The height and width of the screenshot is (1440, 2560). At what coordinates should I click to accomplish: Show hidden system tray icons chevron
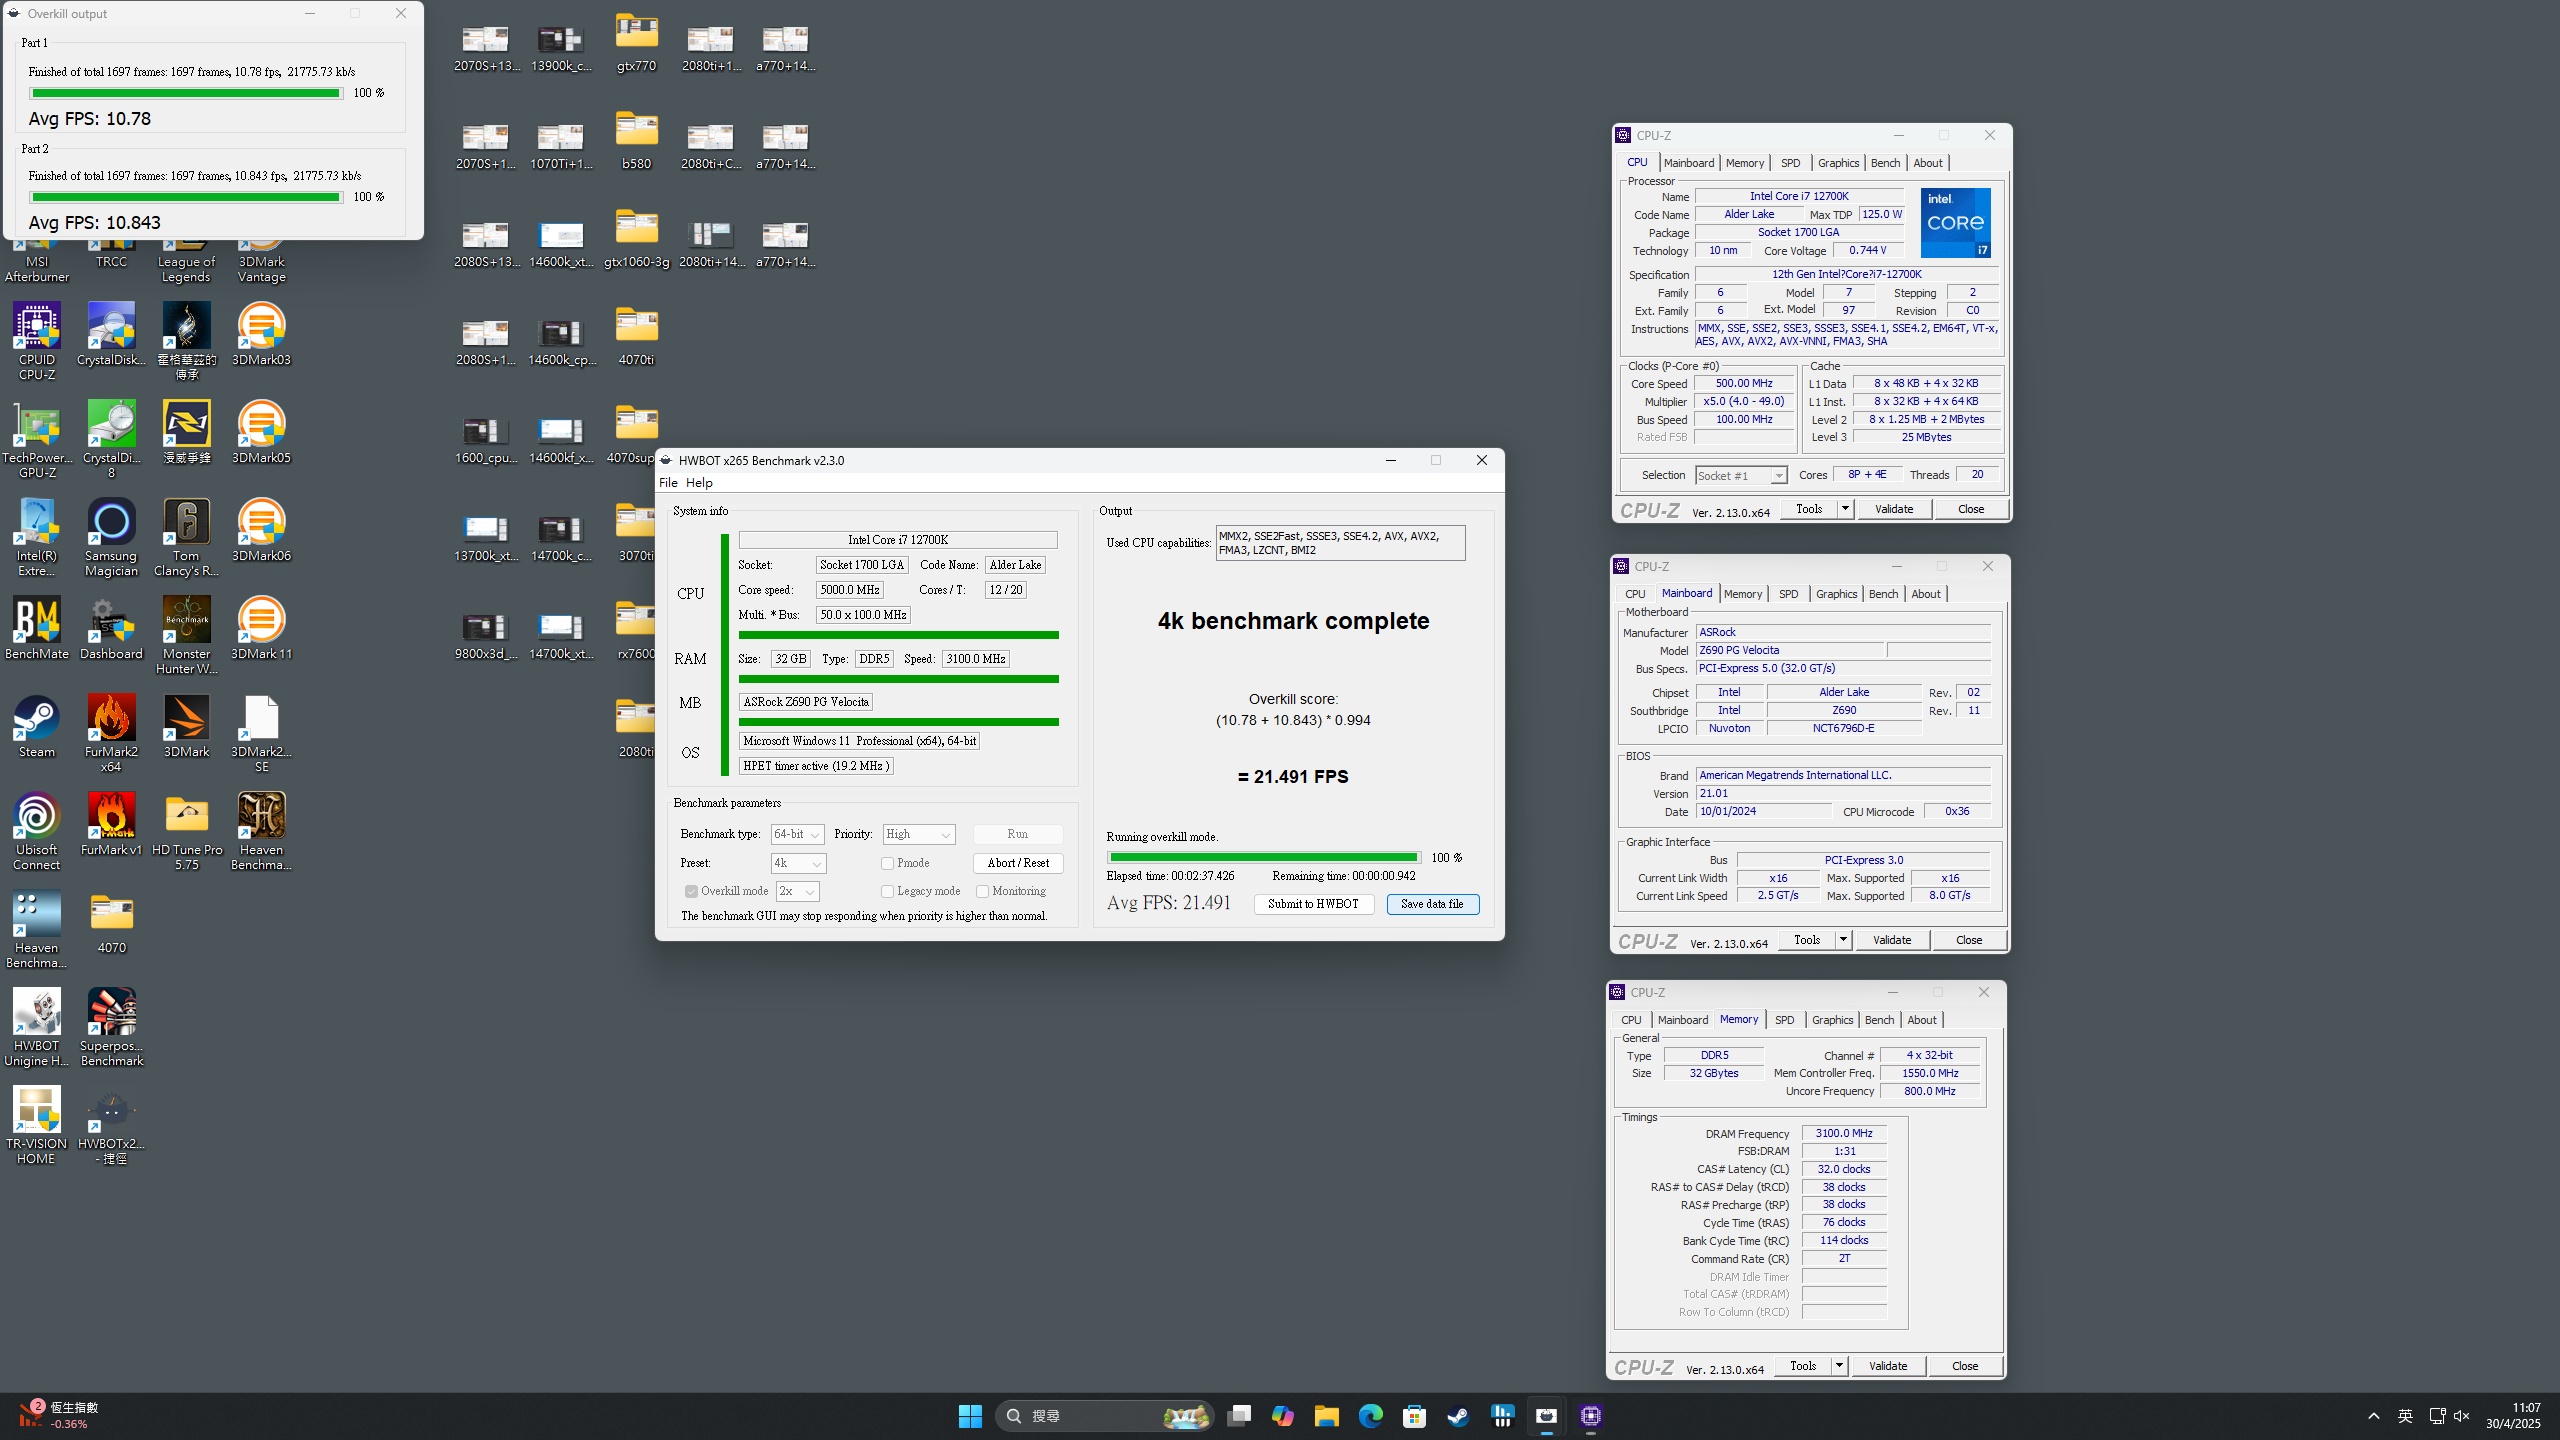pyautogui.click(x=2373, y=1416)
